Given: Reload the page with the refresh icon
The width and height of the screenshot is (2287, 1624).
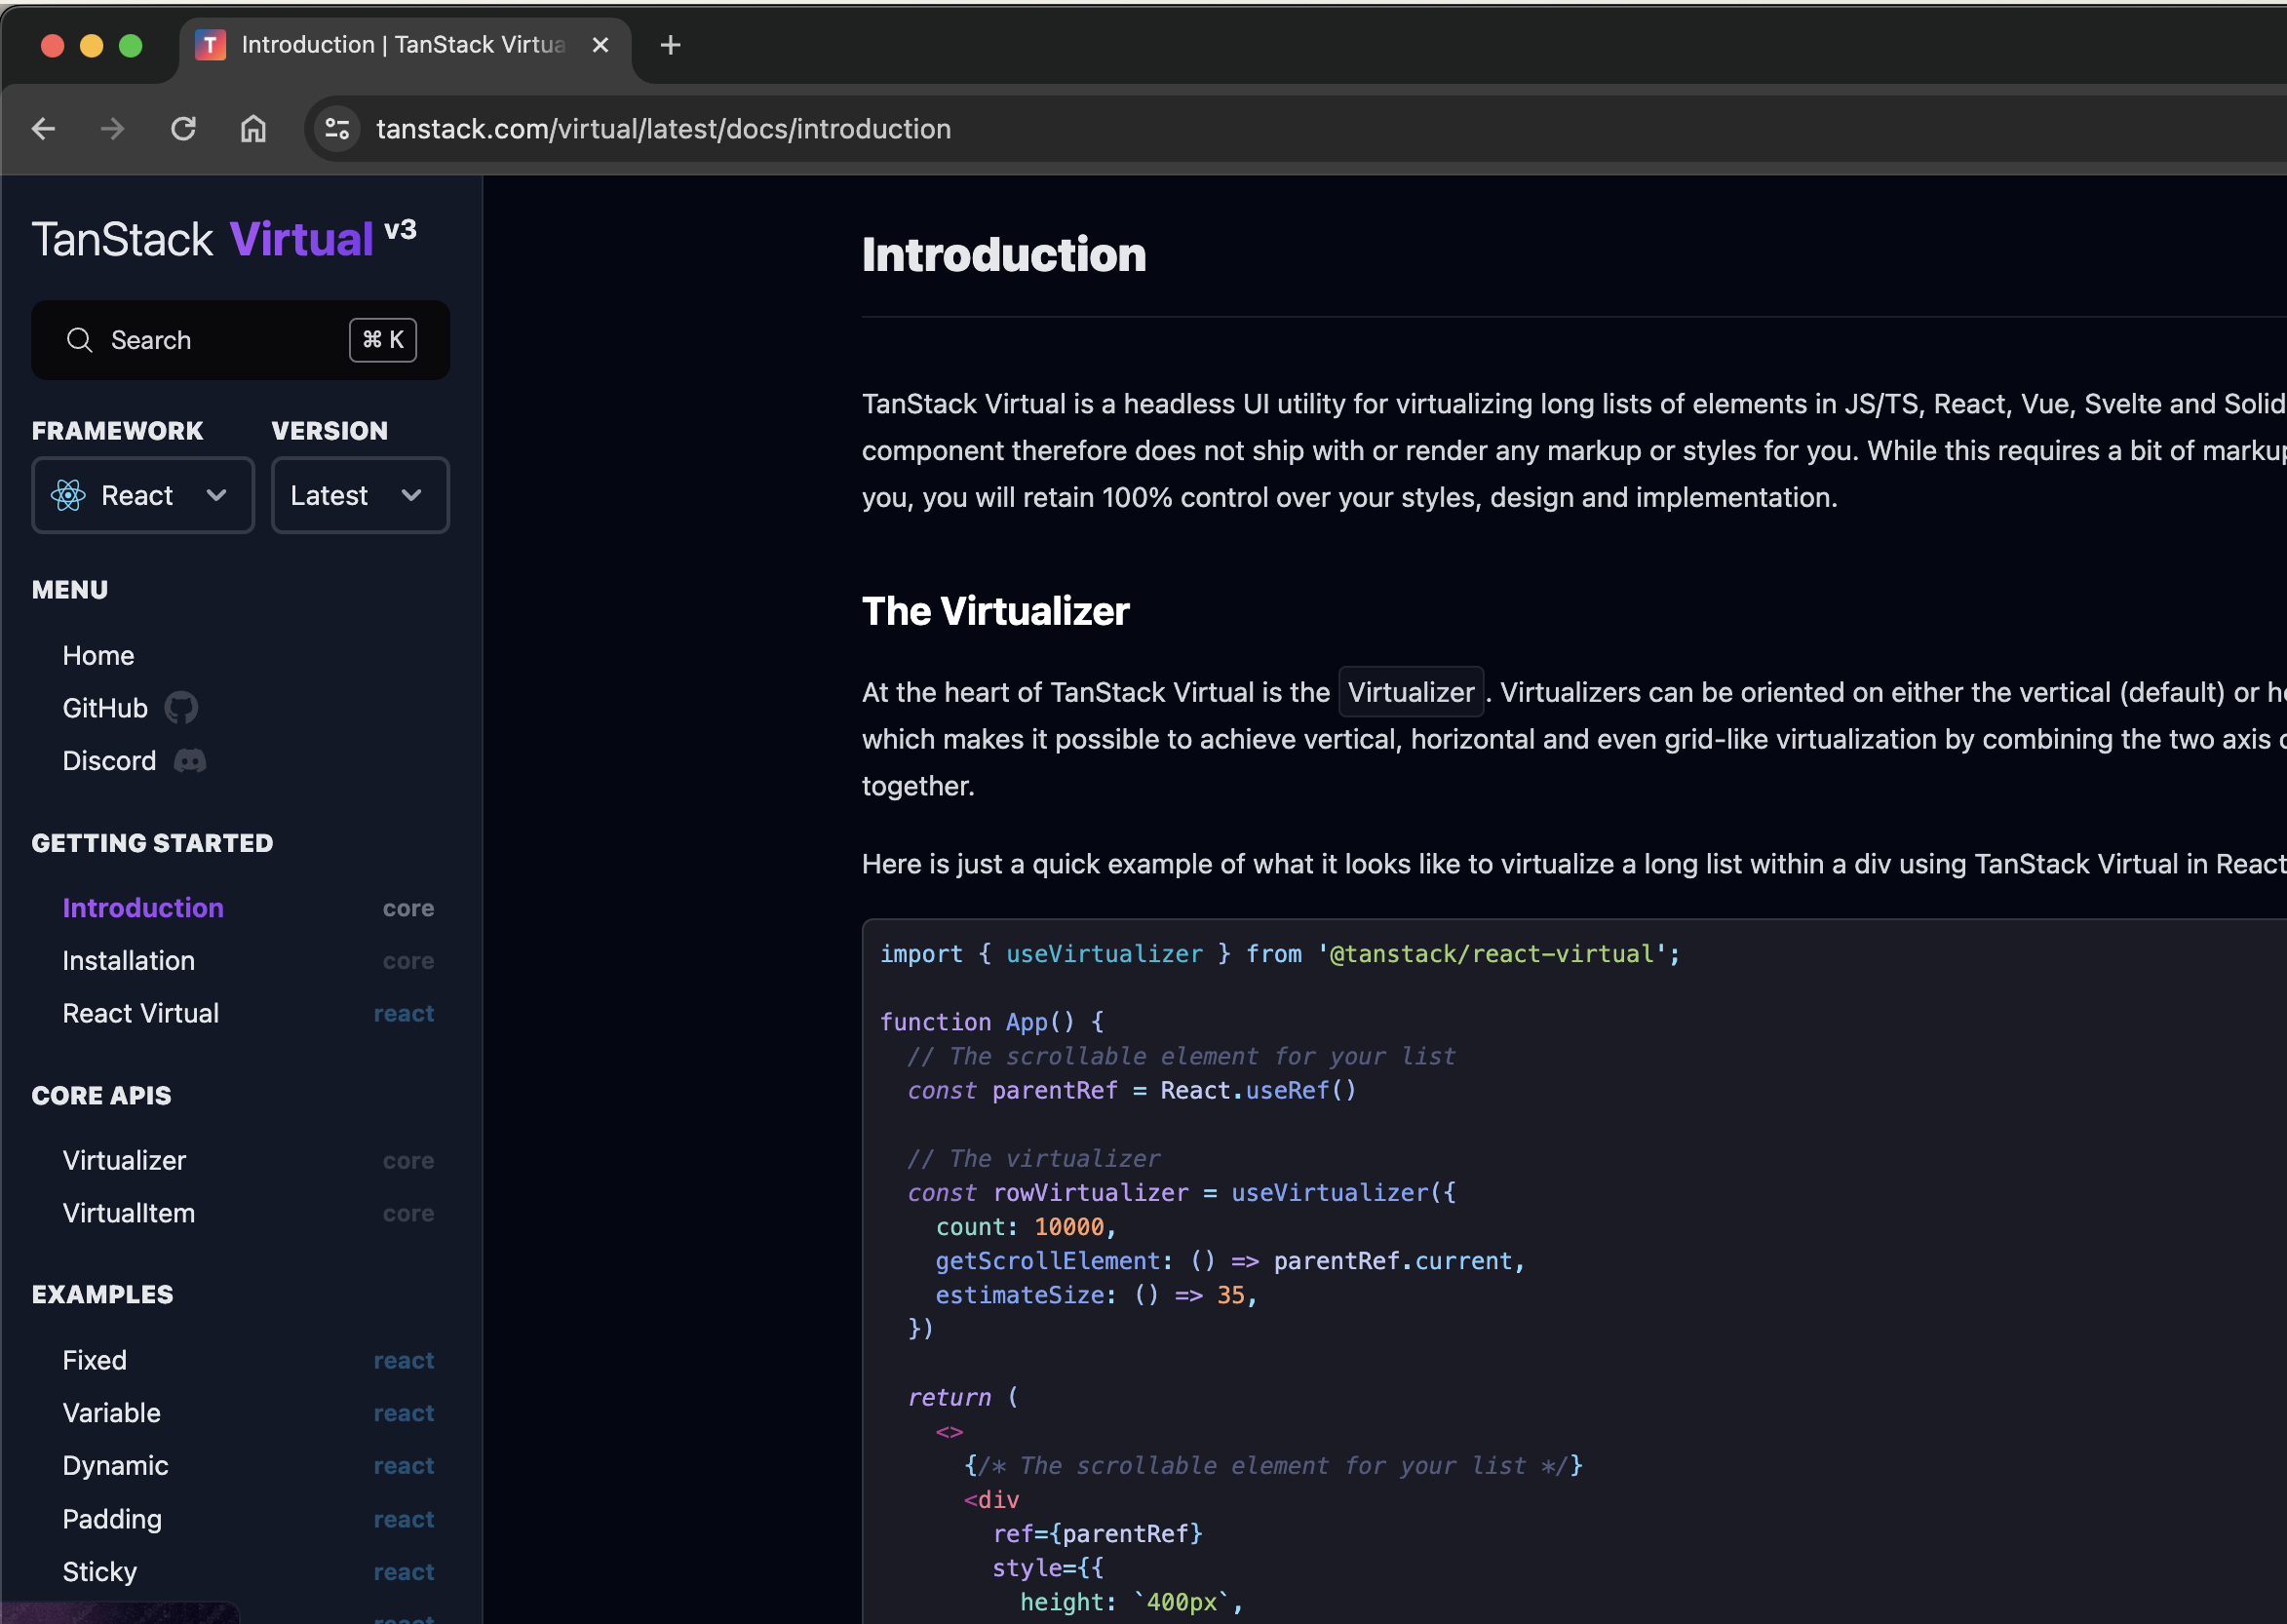Looking at the screenshot, I should click(x=183, y=129).
